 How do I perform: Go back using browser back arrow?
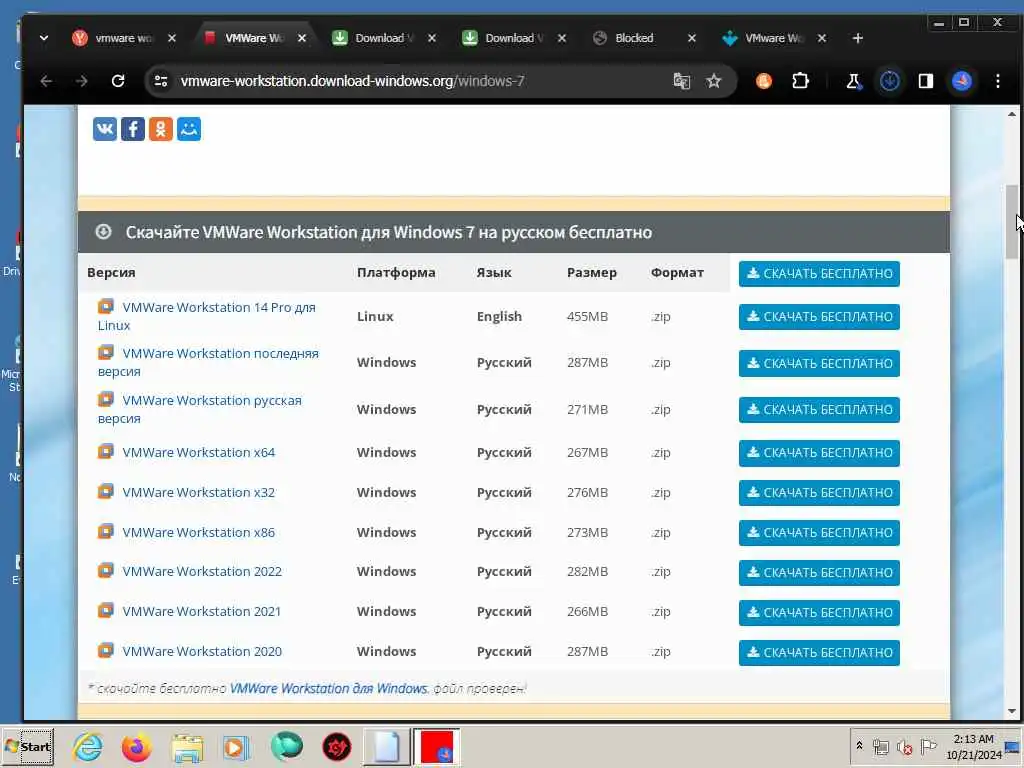pos(46,81)
